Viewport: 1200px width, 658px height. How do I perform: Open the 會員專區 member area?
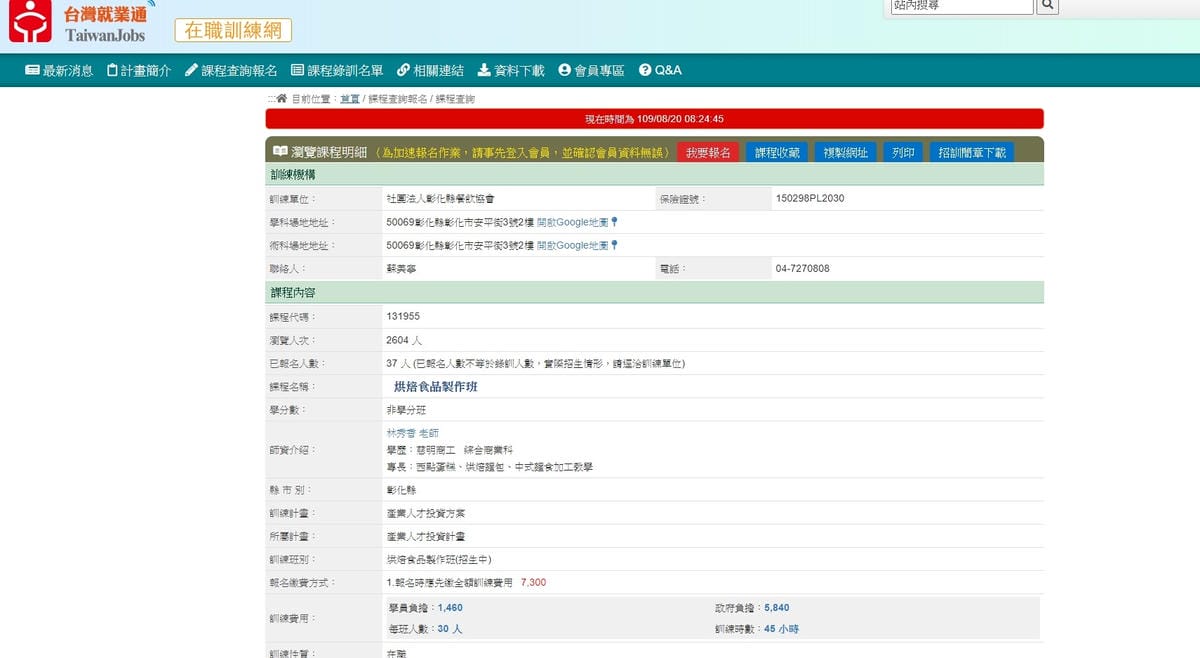click(x=591, y=70)
